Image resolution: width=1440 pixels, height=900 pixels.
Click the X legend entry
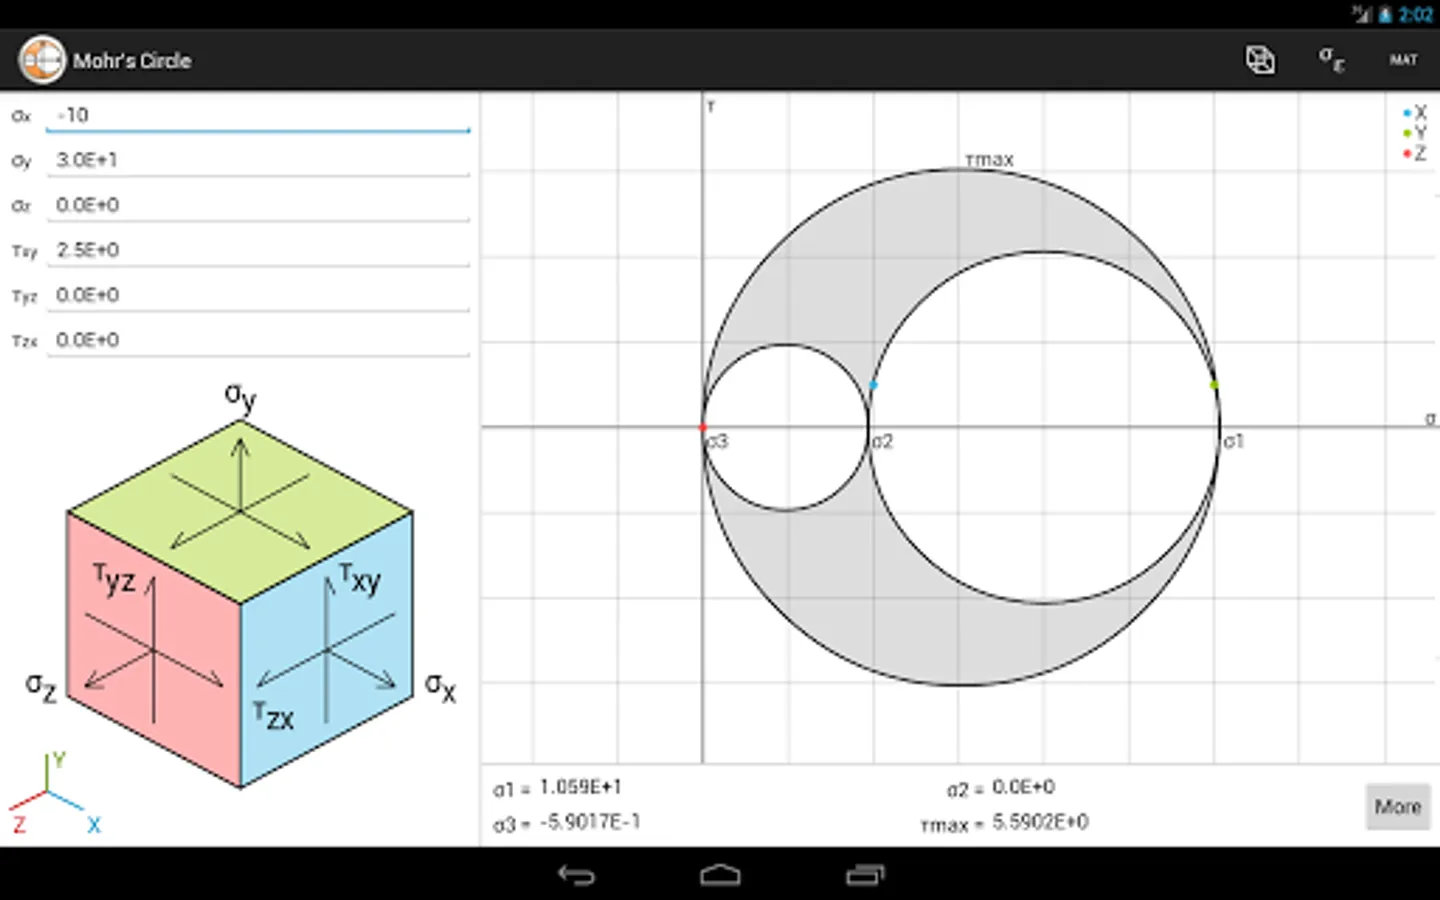click(1415, 113)
